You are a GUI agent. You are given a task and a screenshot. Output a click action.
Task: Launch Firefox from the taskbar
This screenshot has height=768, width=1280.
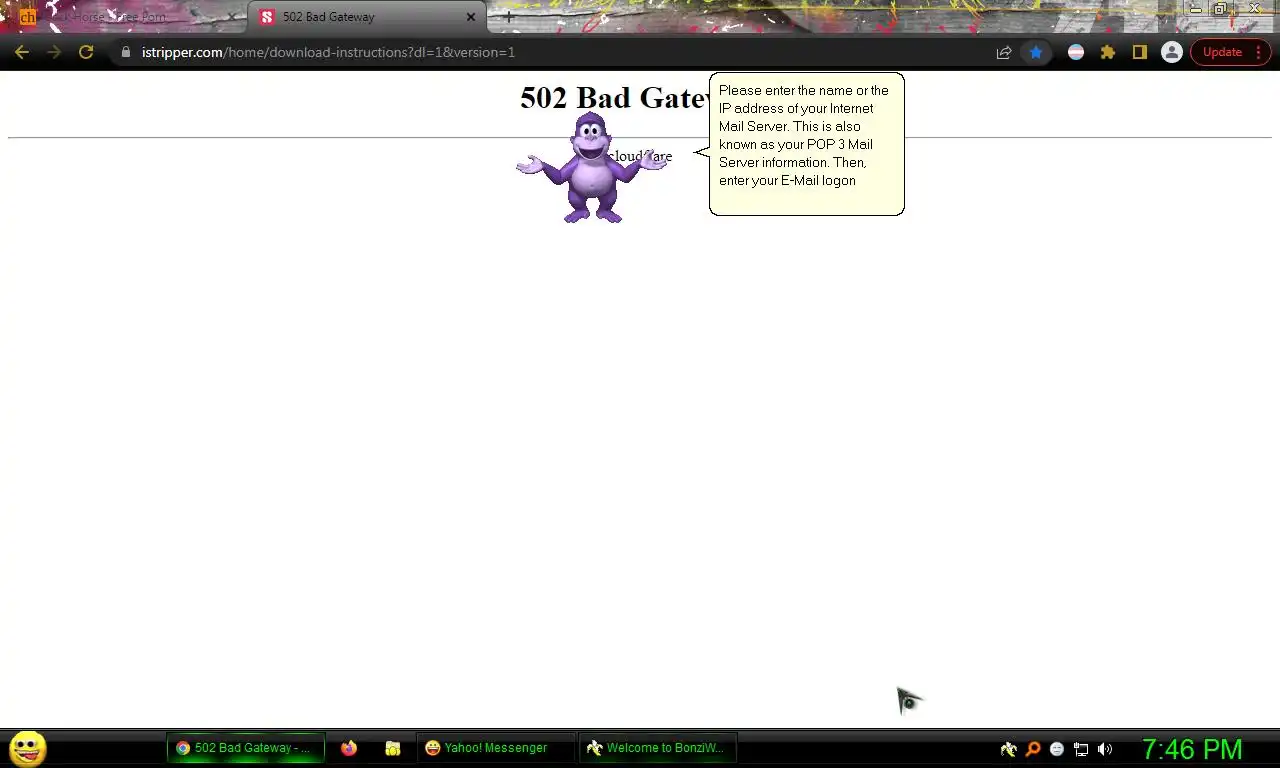click(x=348, y=748)
